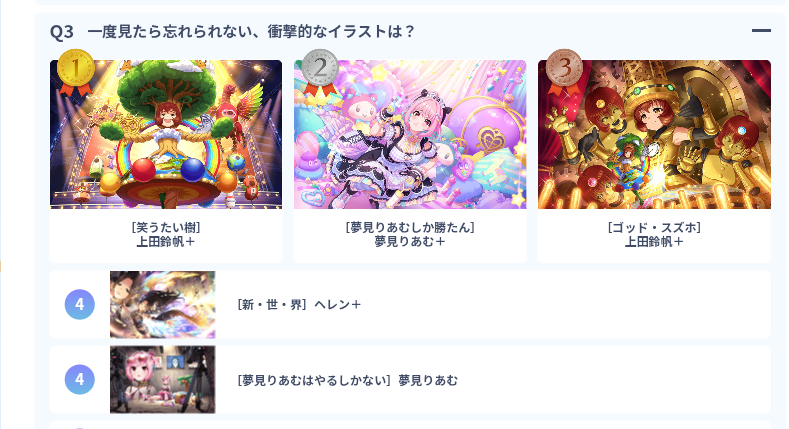Select the 夢見りあむ fourth-place ranking row

click(410, 379)
